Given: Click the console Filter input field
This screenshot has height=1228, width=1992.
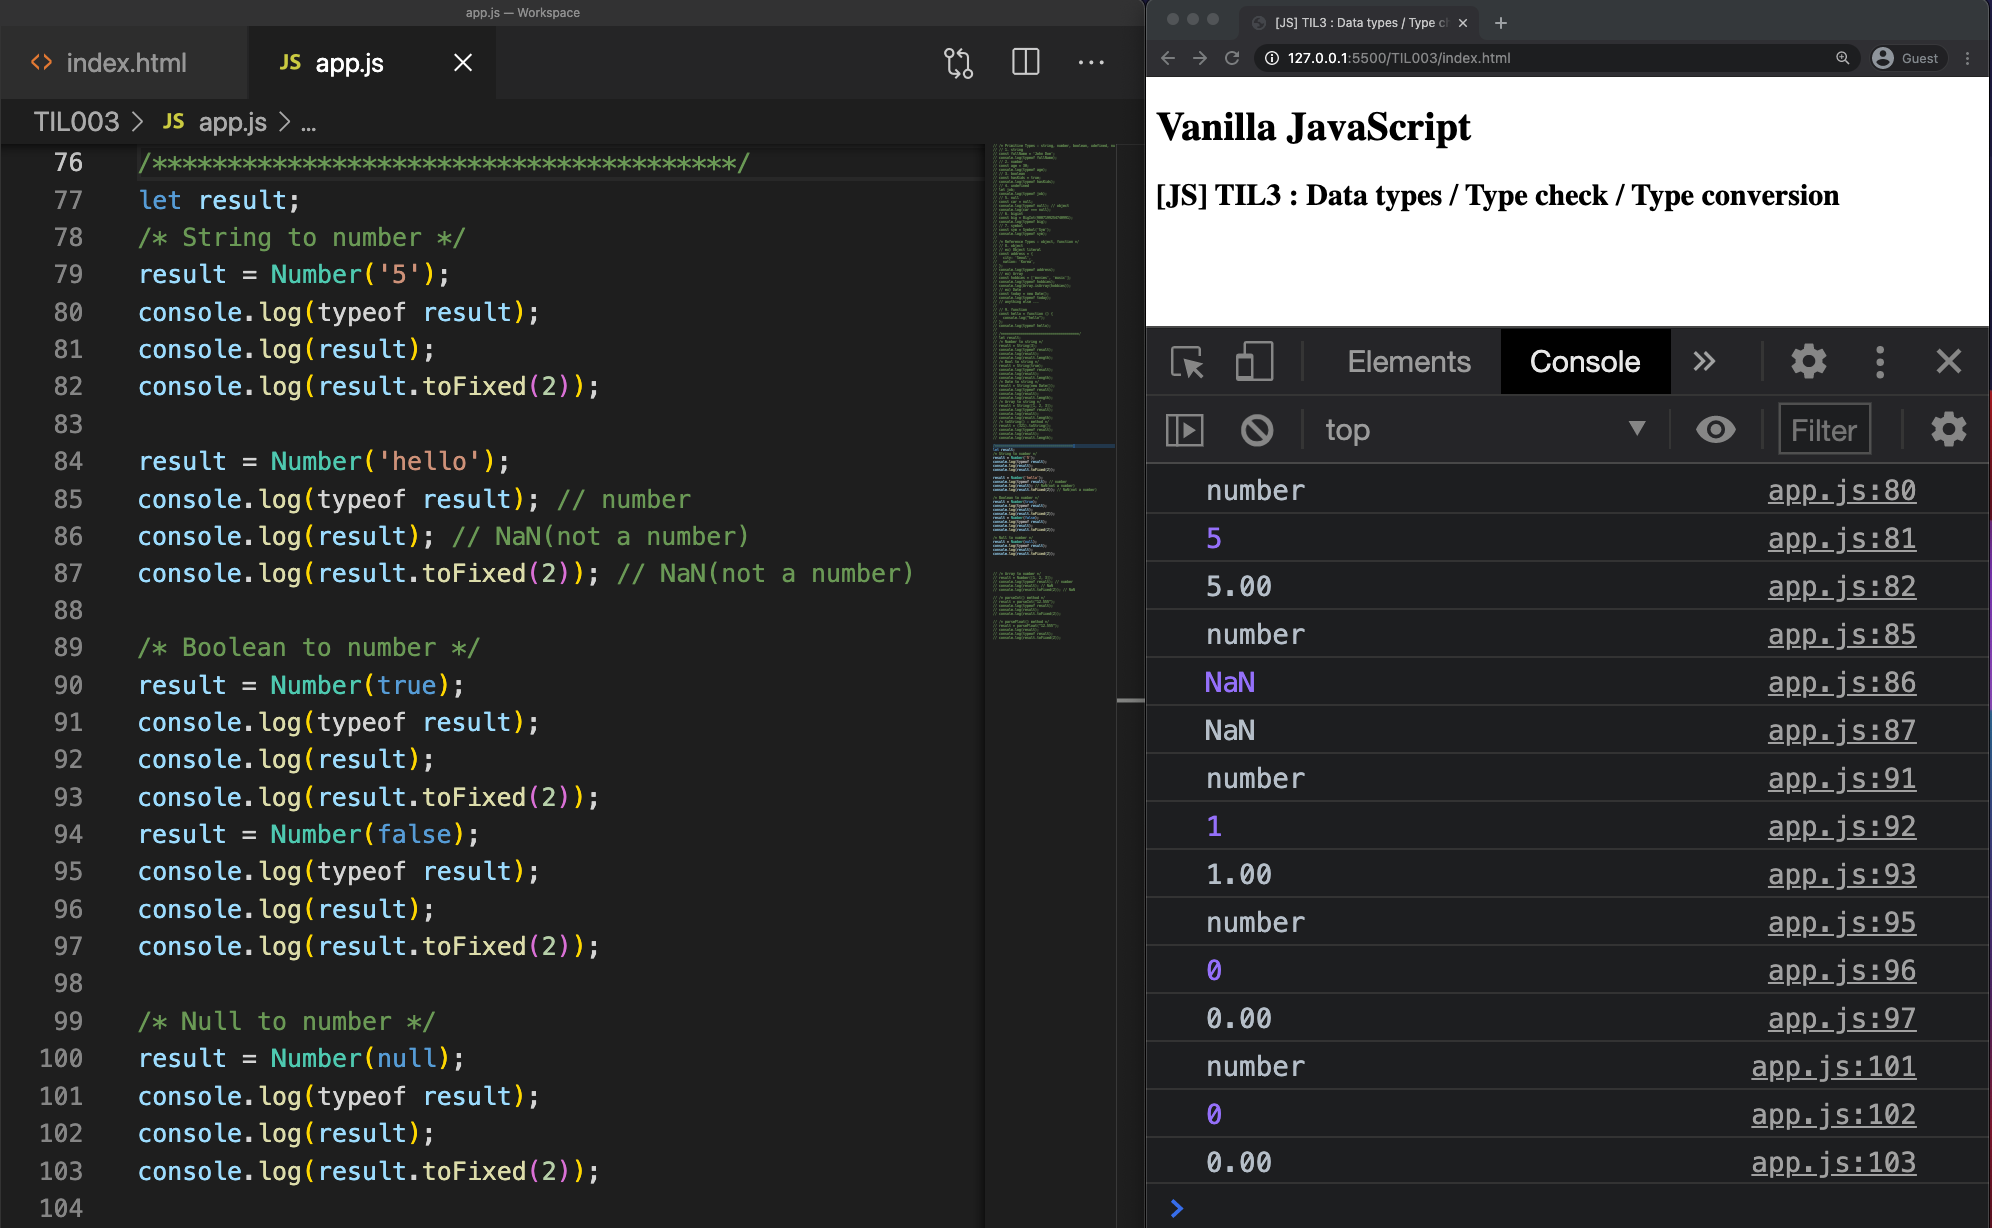Looking at the screenshot, I should [1824, 430].
